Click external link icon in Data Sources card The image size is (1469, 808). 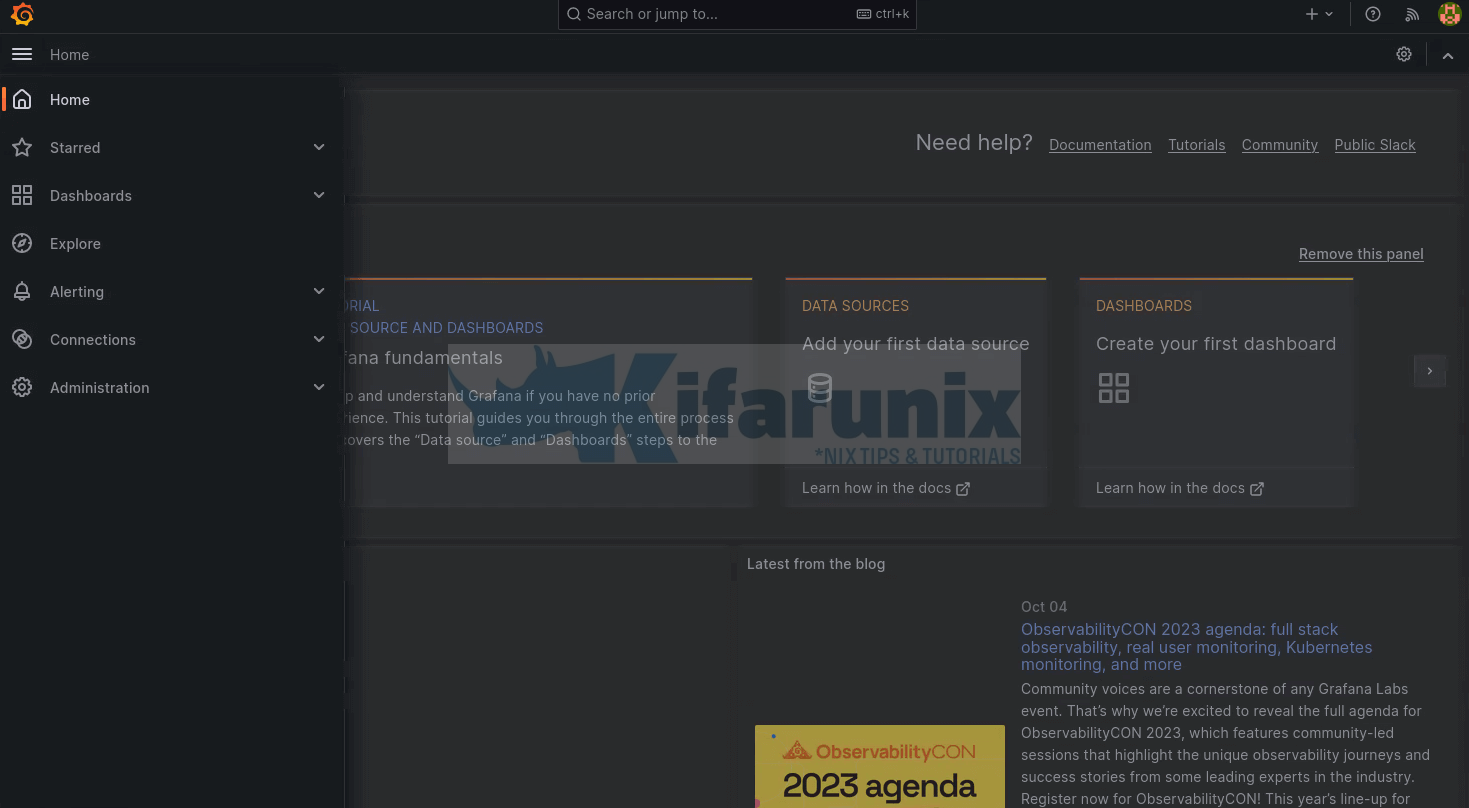(963, 489)
